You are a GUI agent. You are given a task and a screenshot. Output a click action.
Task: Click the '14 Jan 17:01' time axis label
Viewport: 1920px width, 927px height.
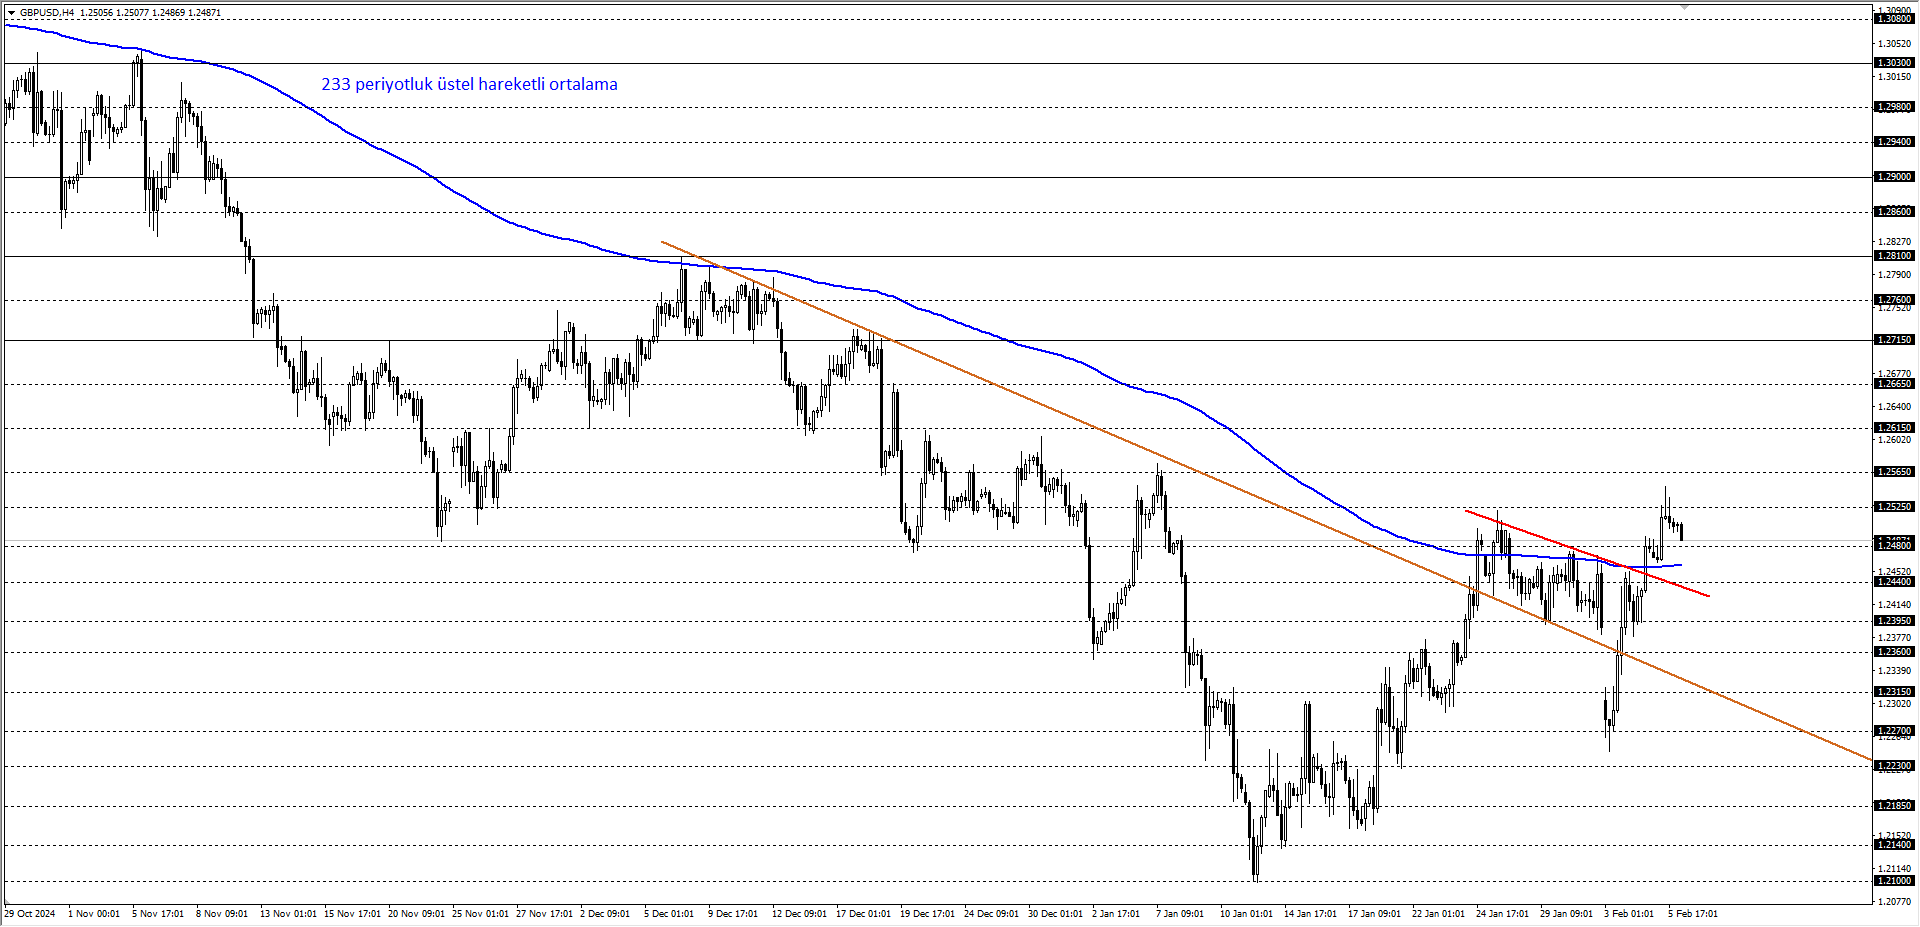(x=1311, y=914)
